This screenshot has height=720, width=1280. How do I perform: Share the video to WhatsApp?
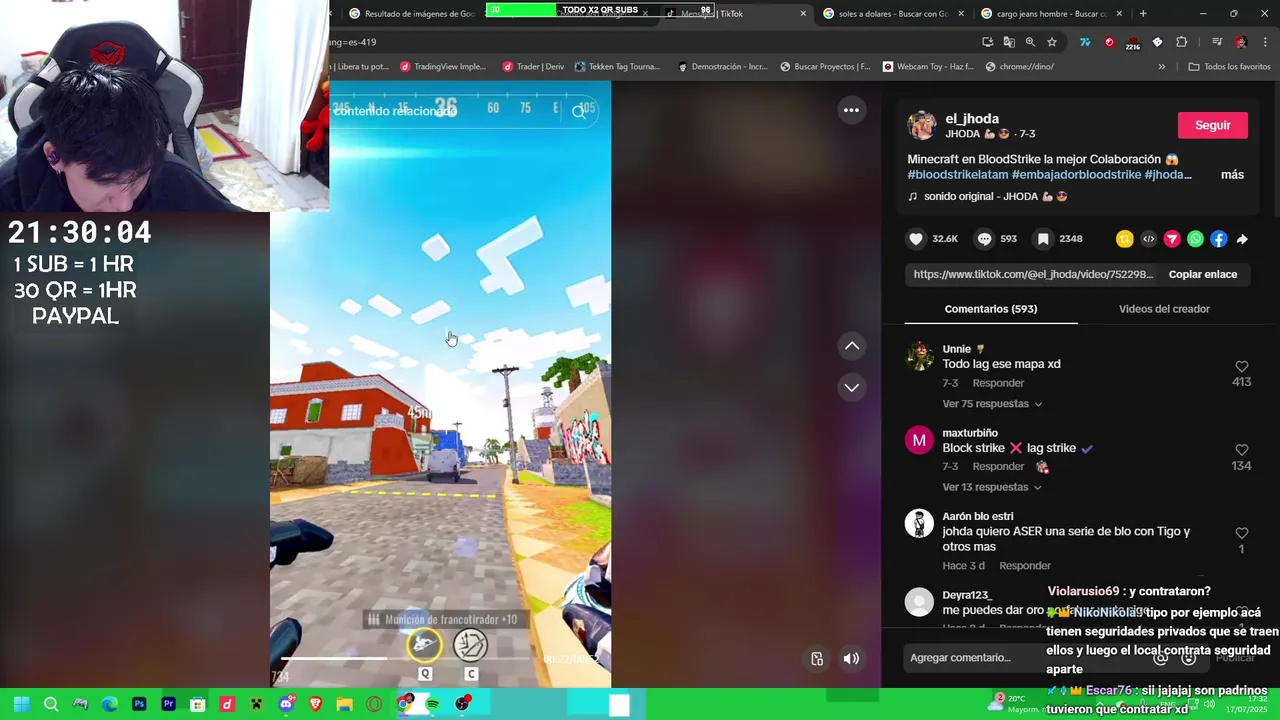(1195, 239)
